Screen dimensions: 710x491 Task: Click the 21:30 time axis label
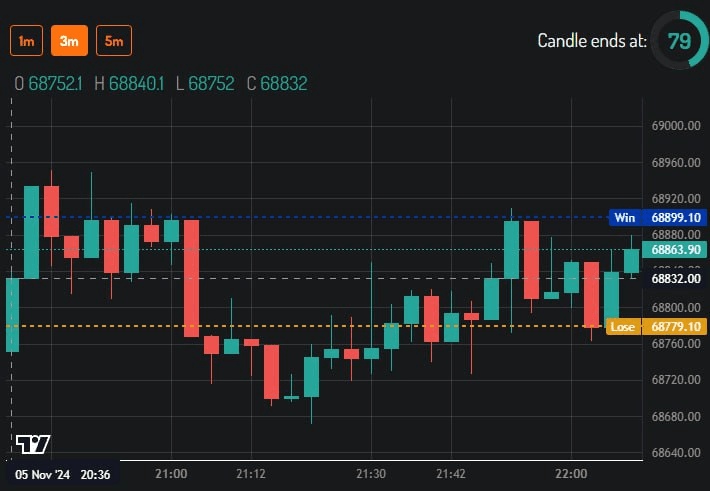click(x=371, y=474)
